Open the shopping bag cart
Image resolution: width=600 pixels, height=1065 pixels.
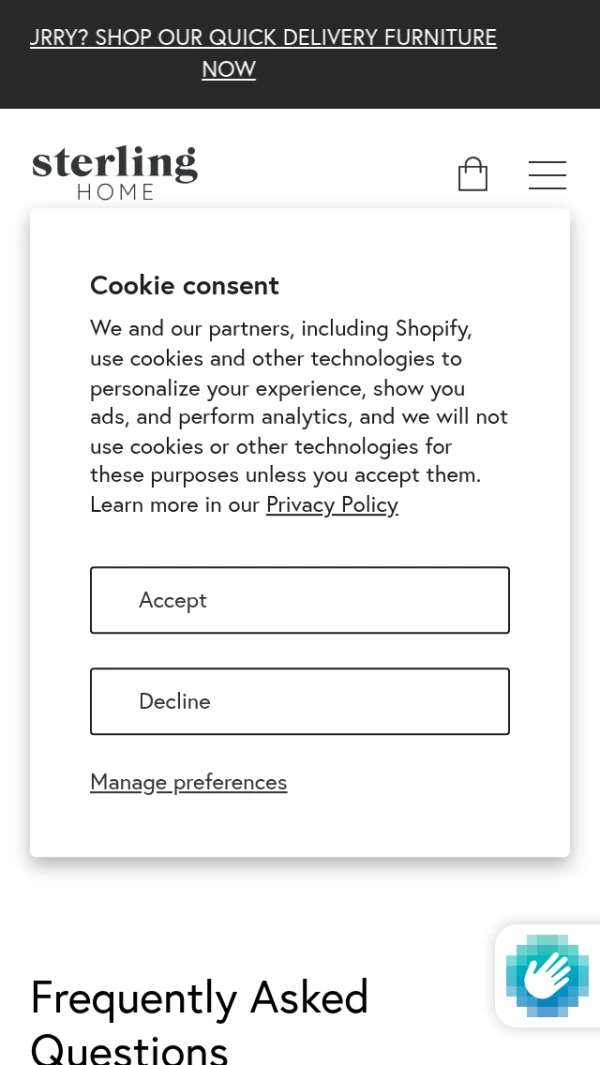coord(473,174)
